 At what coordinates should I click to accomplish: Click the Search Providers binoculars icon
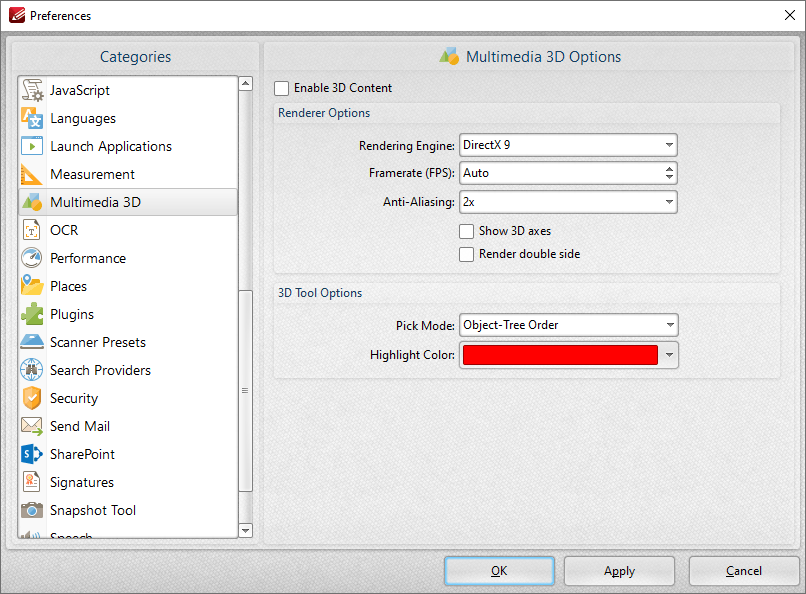tap(32, 370)
